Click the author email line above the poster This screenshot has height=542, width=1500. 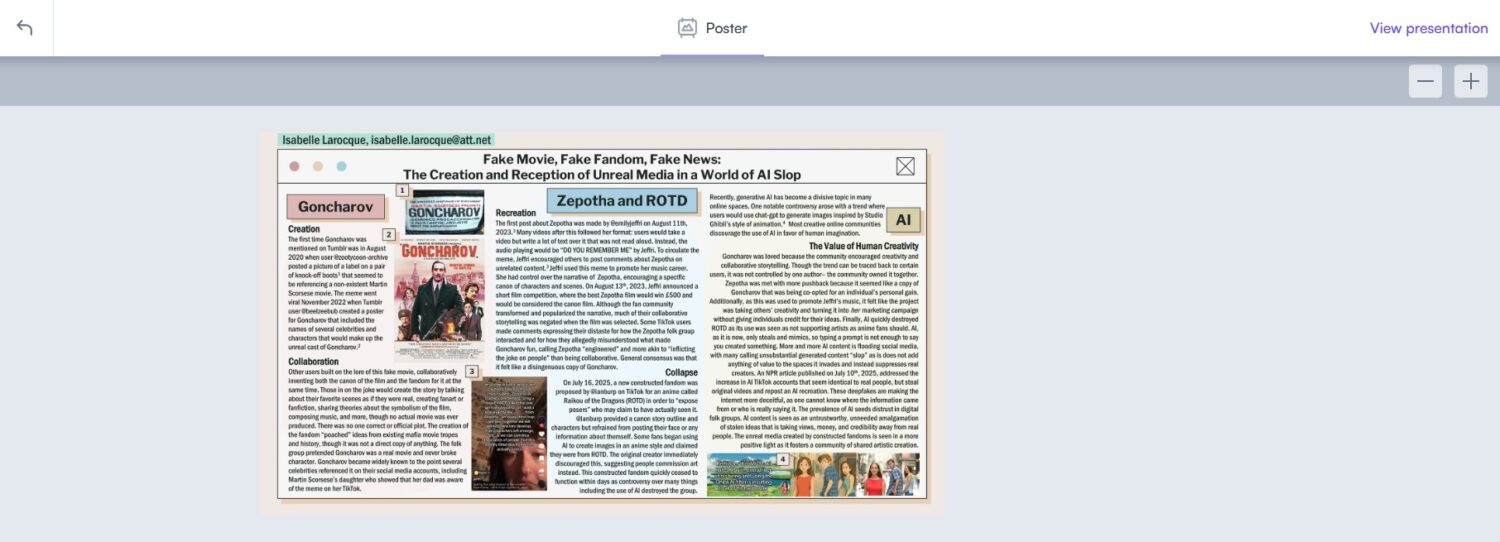(386, 140)
